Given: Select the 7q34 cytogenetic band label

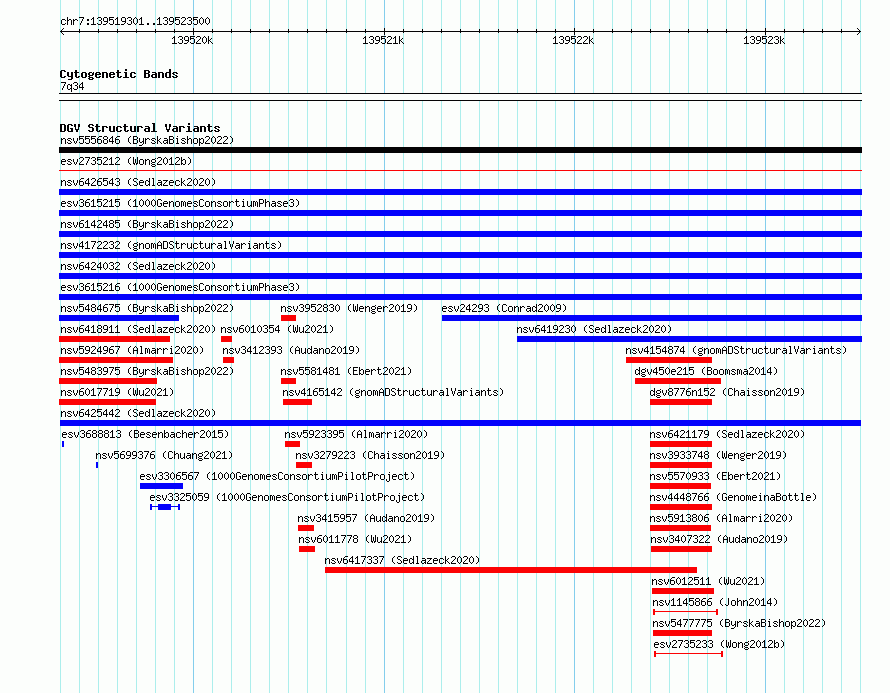Looking at the screenshot, I should click(72, 86).
